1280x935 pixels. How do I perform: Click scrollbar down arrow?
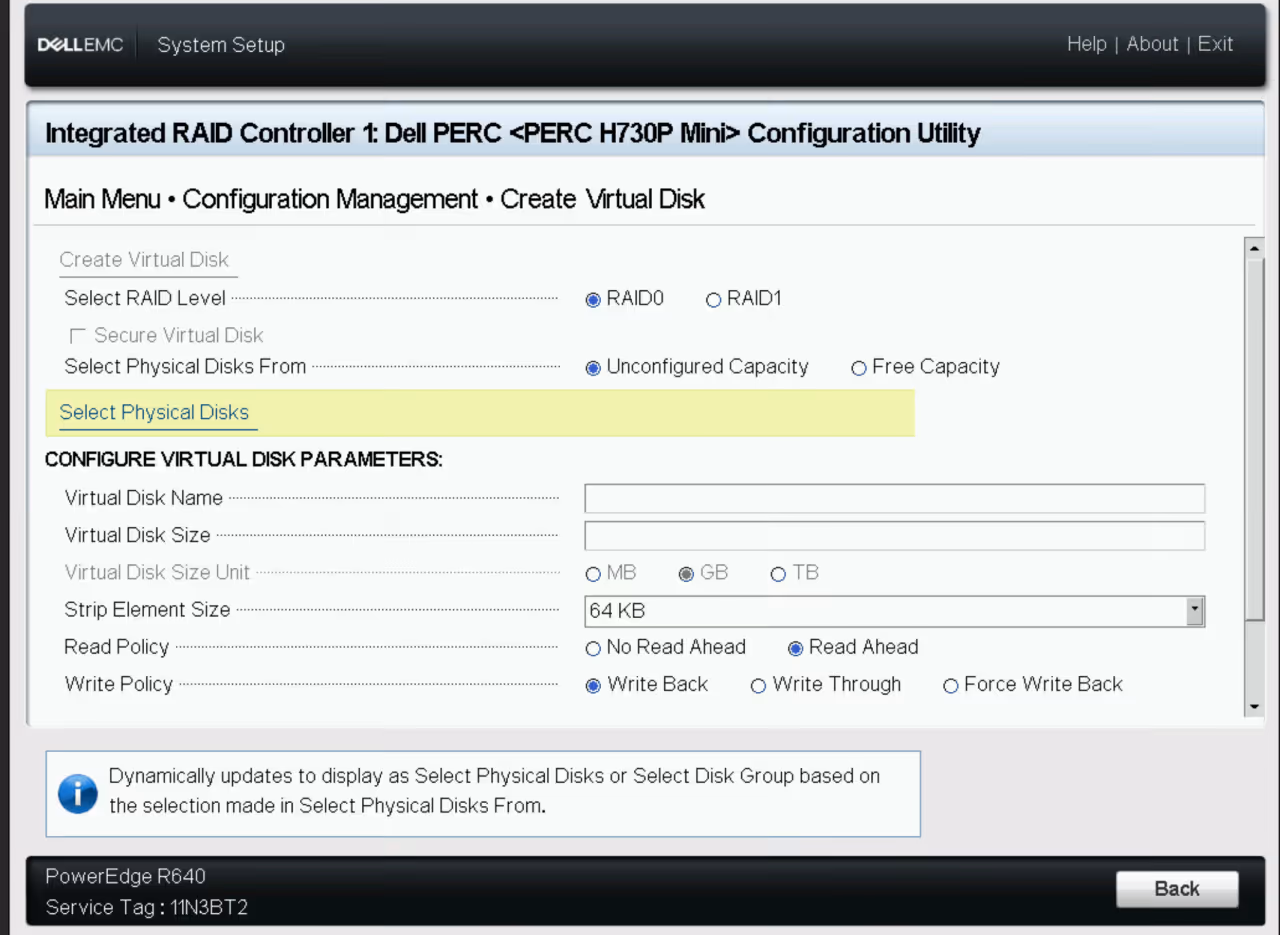(x=1254, y=707)
